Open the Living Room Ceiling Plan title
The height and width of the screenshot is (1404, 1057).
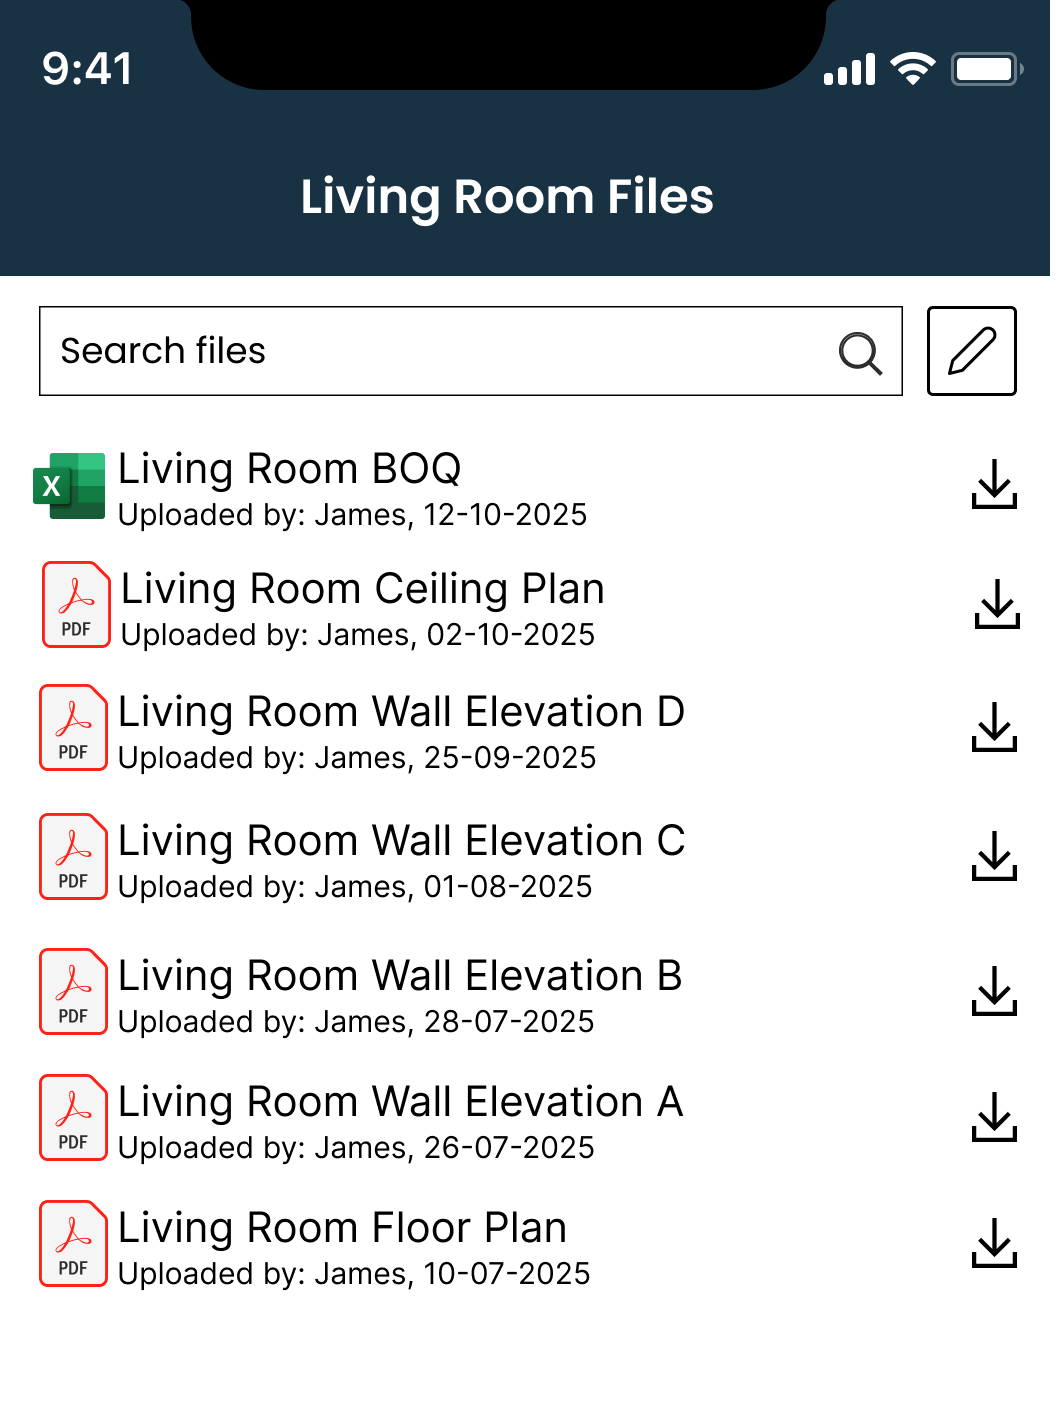(x=362, y=589)
